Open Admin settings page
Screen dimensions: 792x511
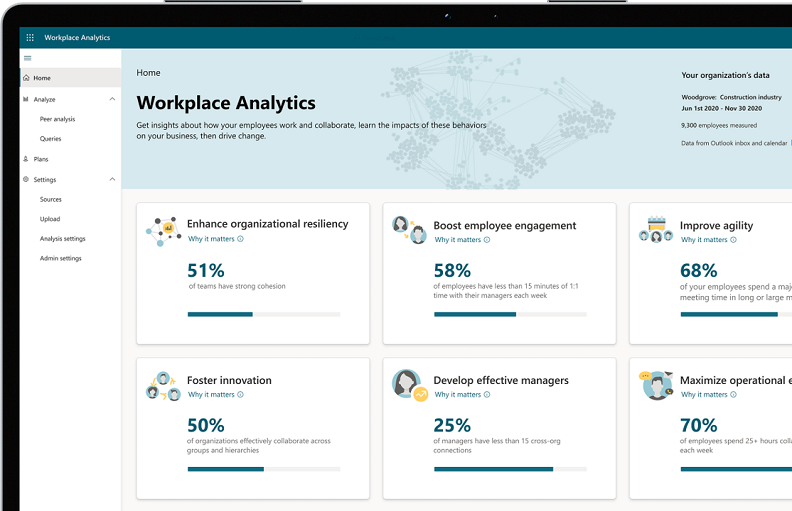pos(61,258)
